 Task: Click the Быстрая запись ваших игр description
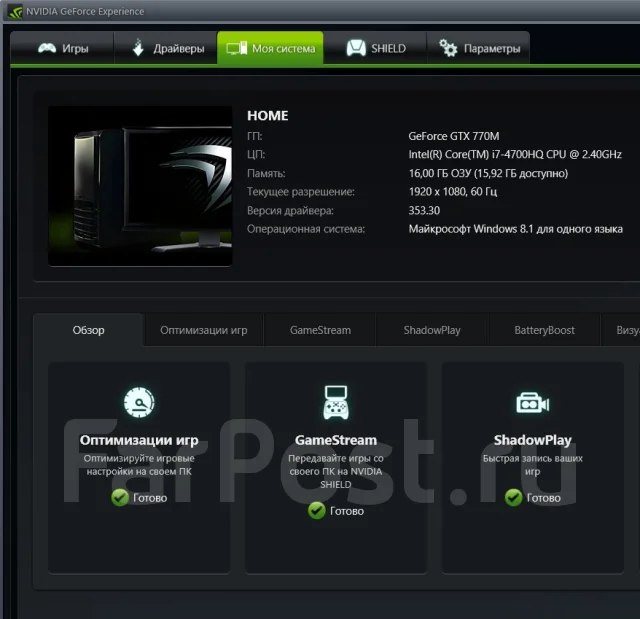(533, 465)
